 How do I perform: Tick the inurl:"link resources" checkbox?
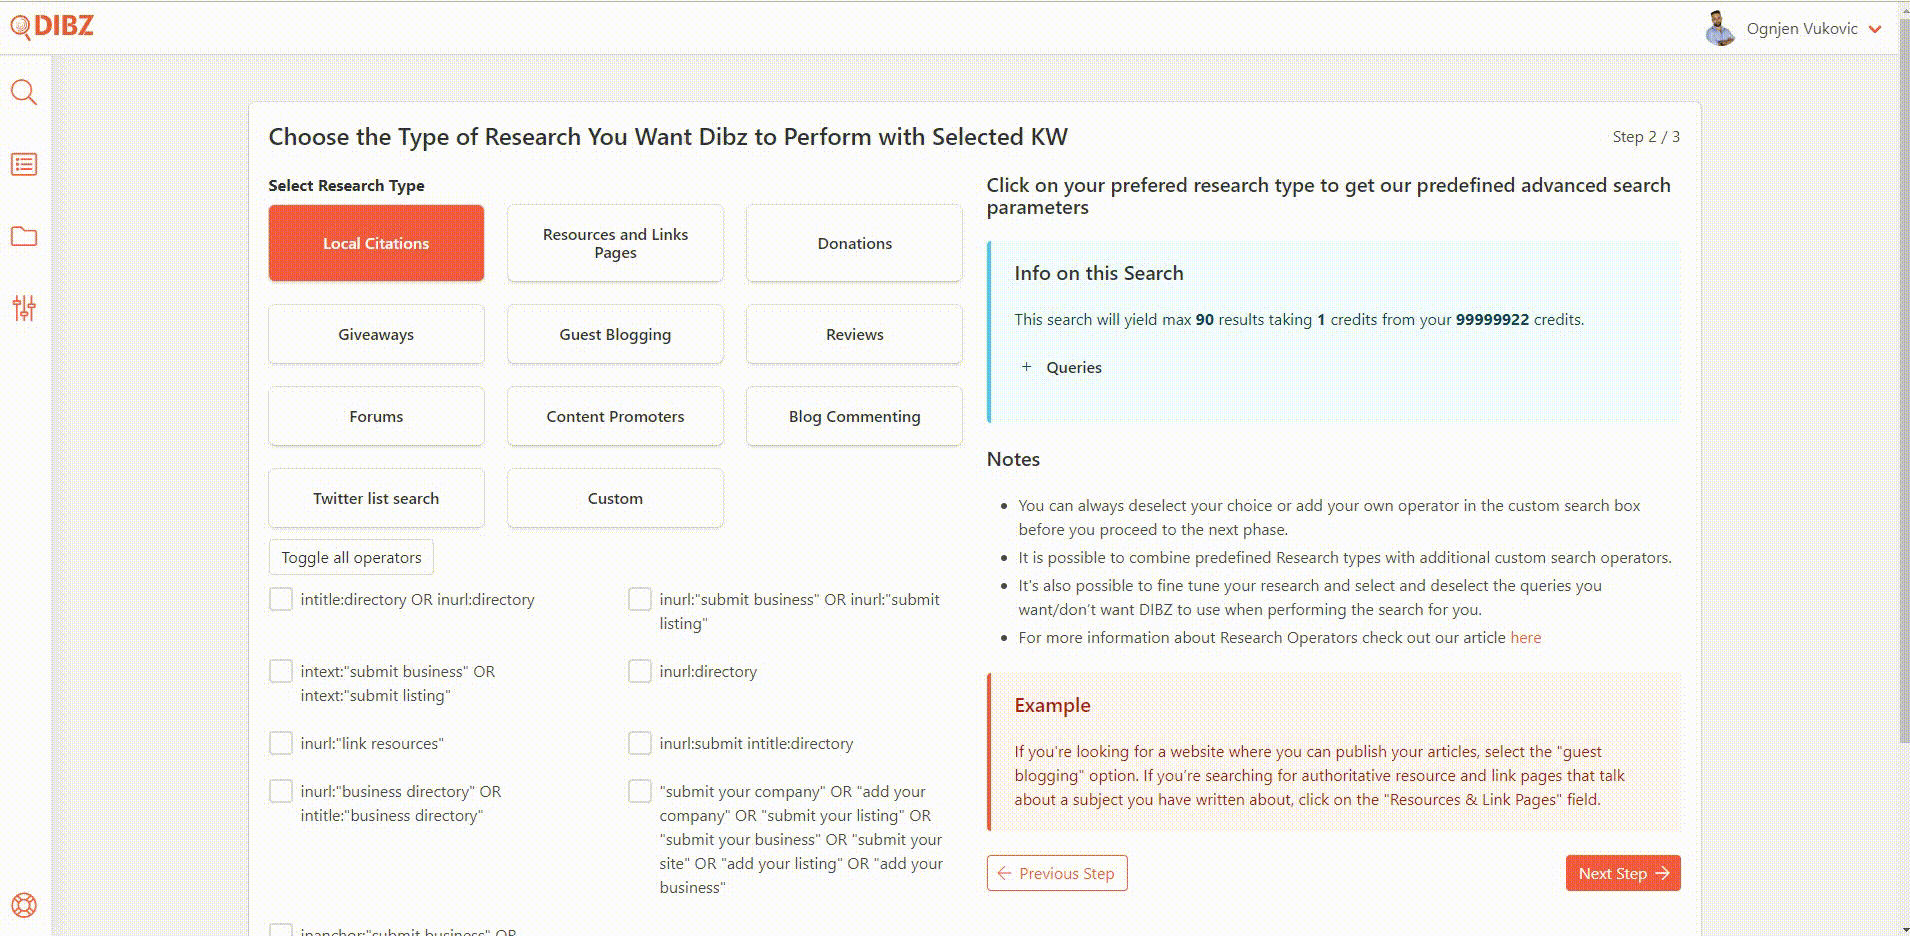[x=281, y=743]
